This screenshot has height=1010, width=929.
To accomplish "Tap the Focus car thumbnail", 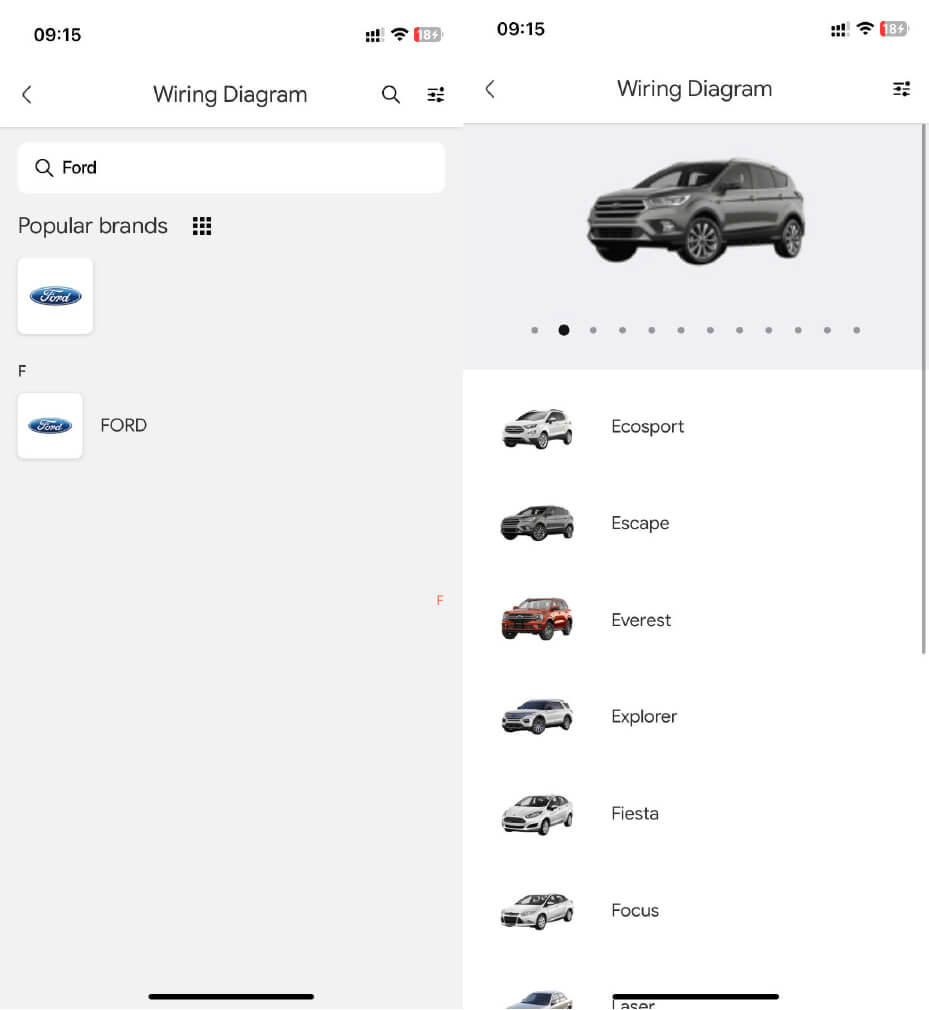I will pyautogui.click(x=537, y=910).
